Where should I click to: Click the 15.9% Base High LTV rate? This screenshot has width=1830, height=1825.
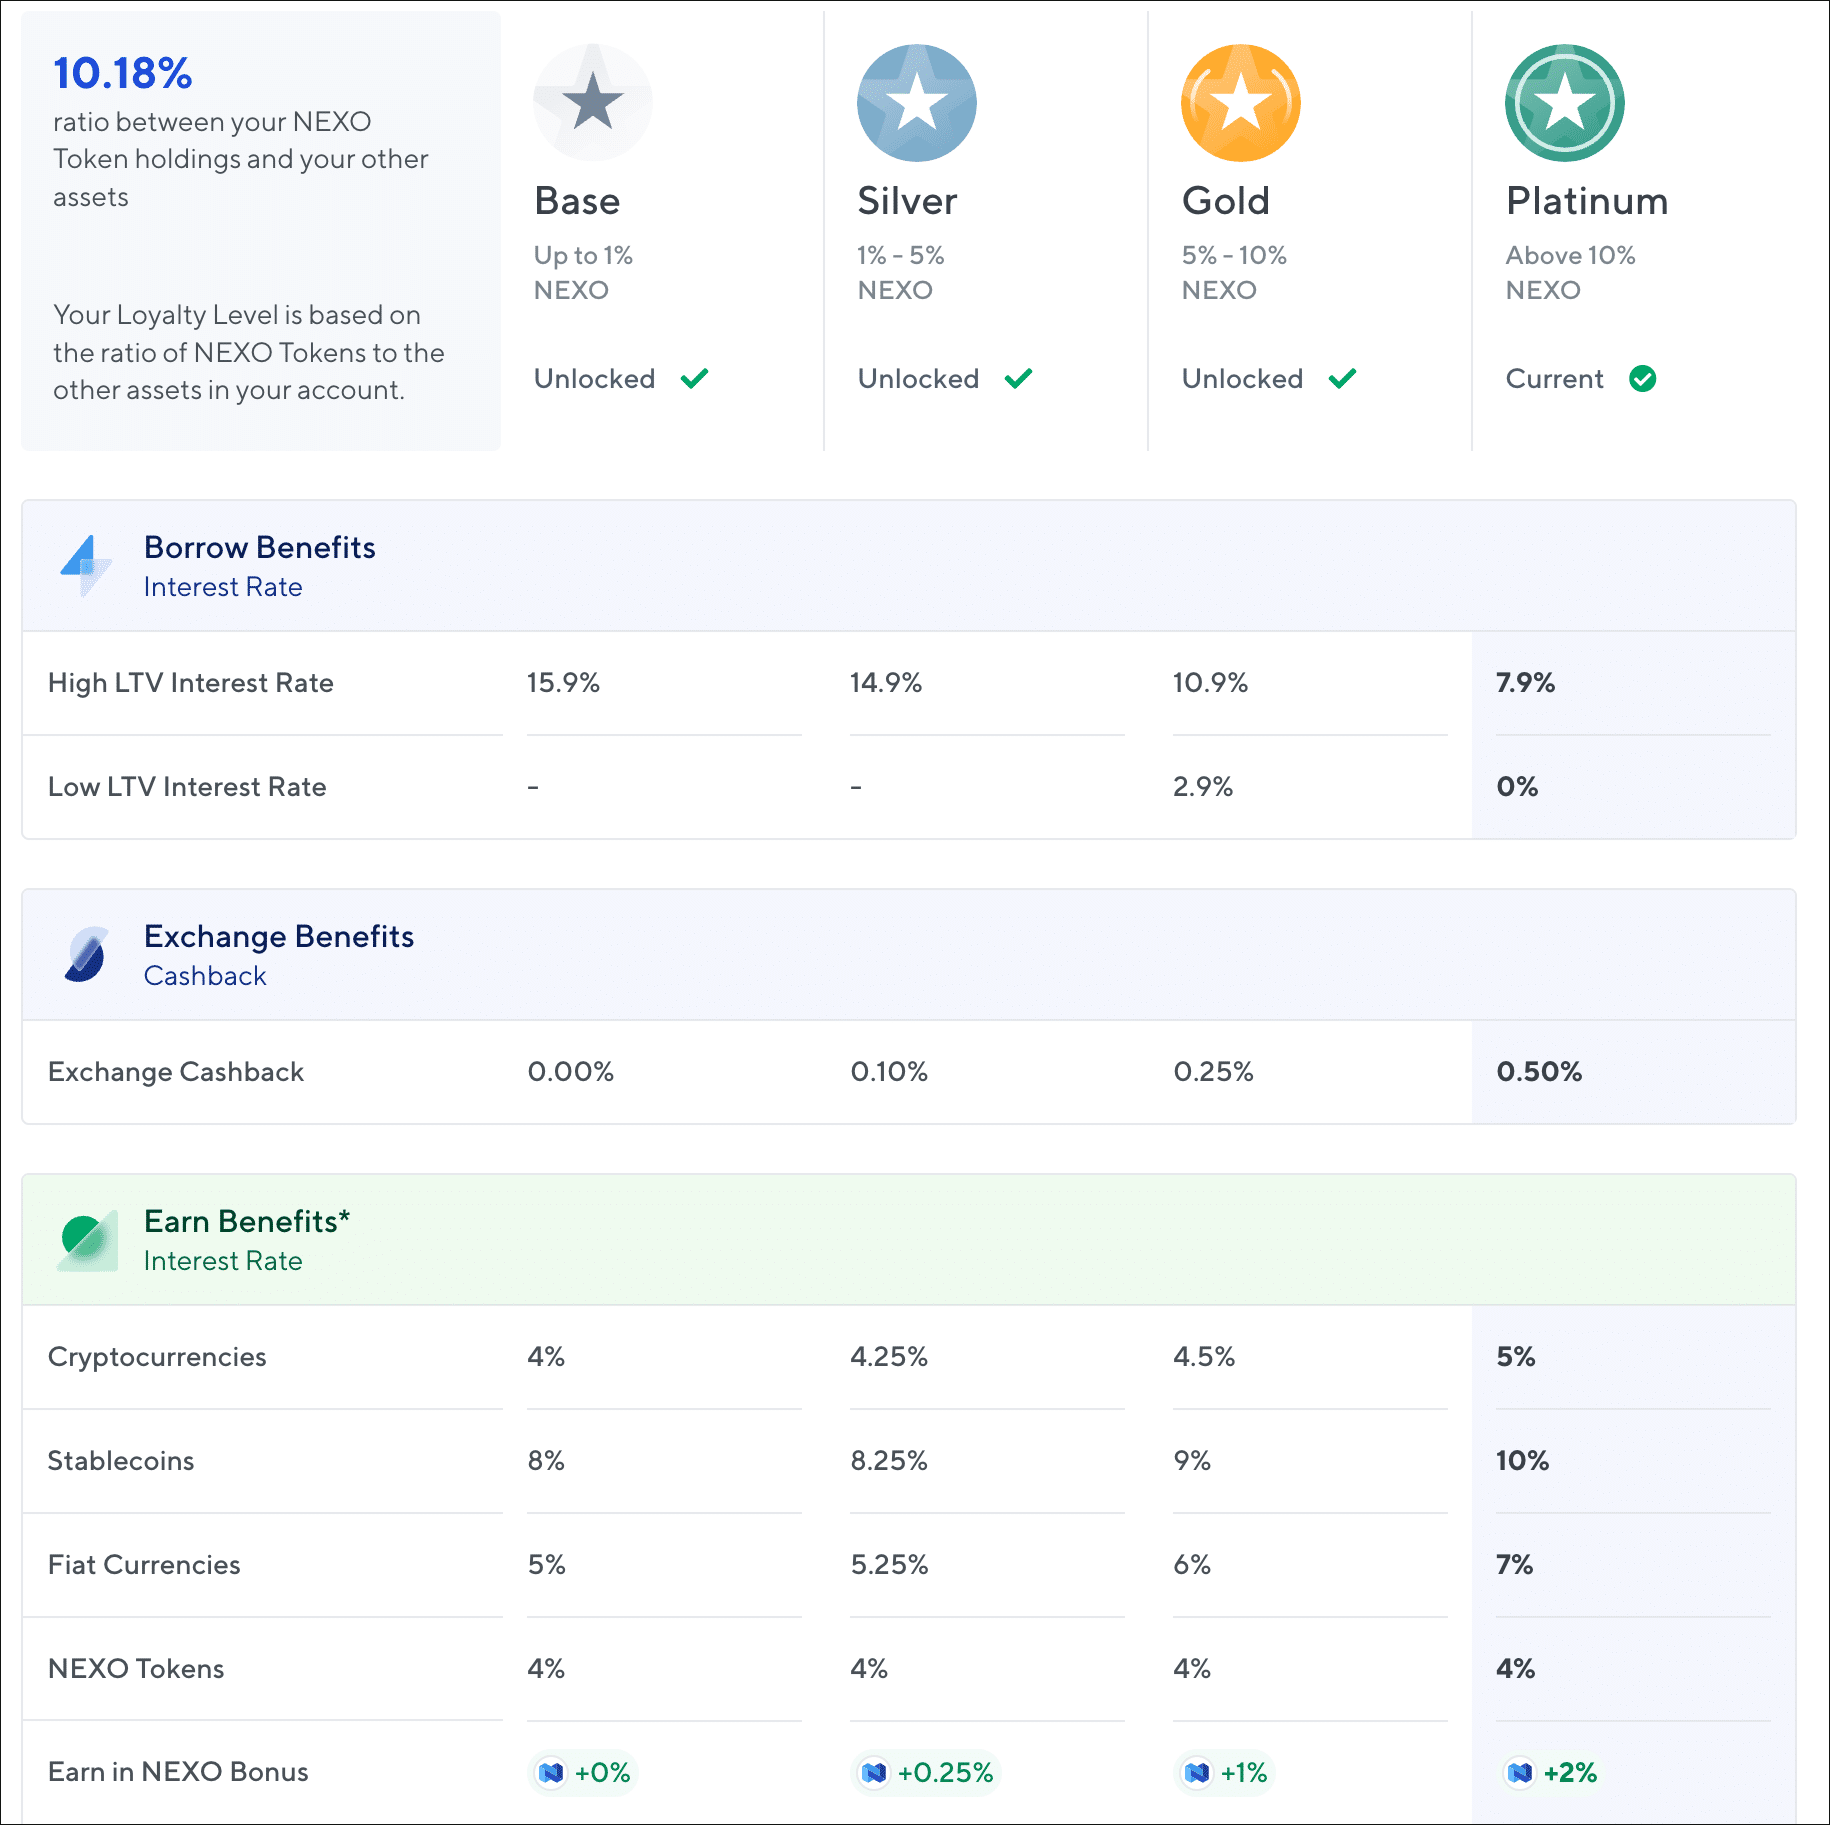coord(563,683)
